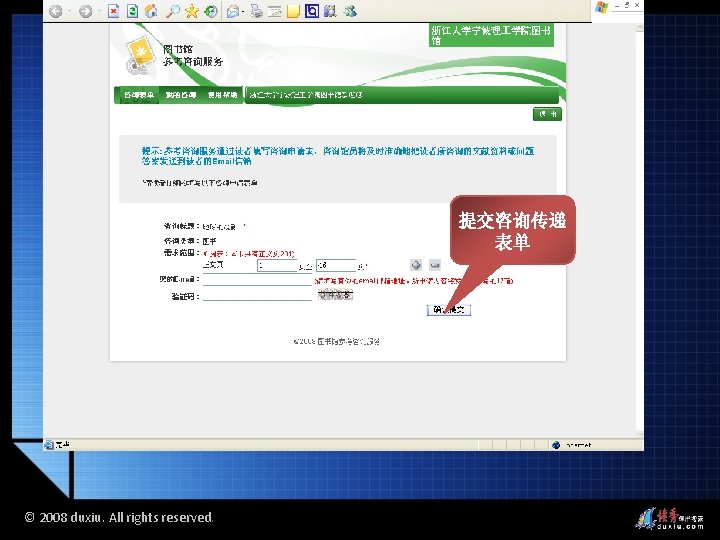Expand the Back button history dropdown arrow
The image size is (720, 540).
(x=69, y=11)
